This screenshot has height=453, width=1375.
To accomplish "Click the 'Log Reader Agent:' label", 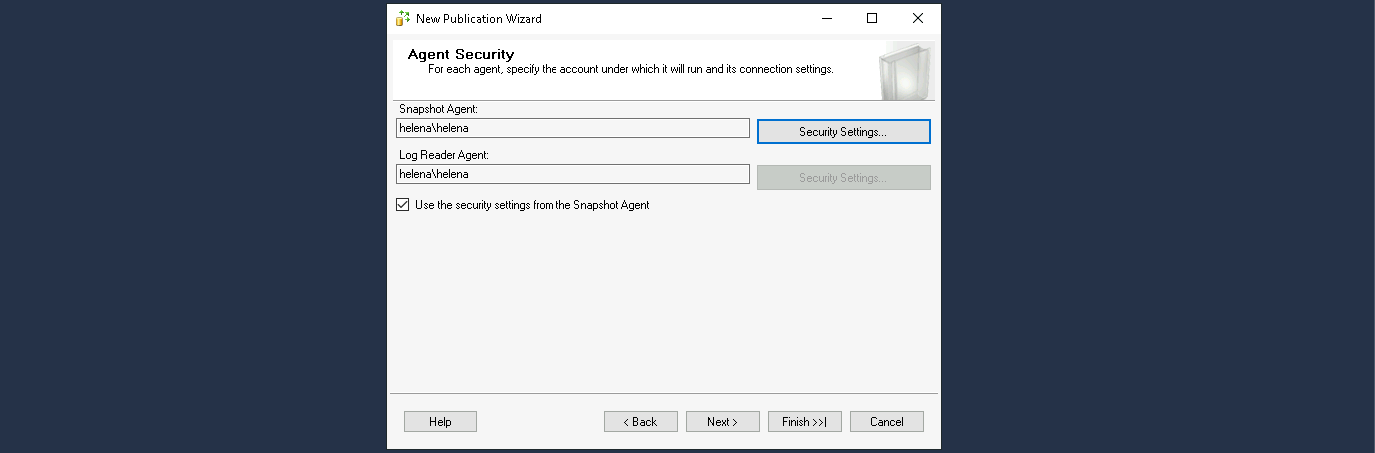I will (x=443, y=155).
